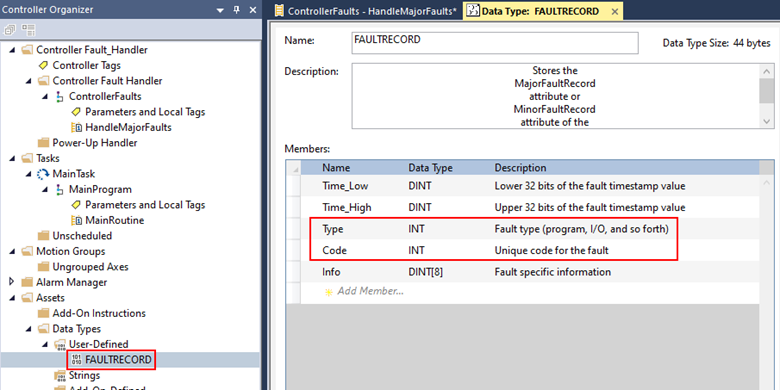Click the Unscheduled folder icon

[x=43, y=236]
